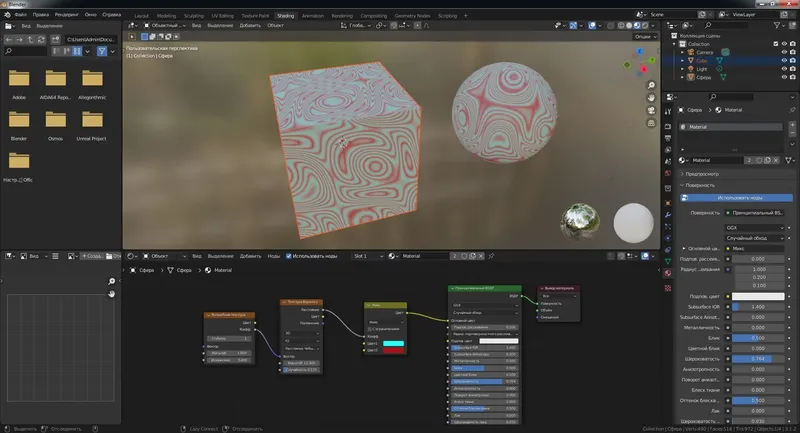Open the 'Добавить' menu in node editor
This screenshot has height=433, width=800.
pos(250,256)
